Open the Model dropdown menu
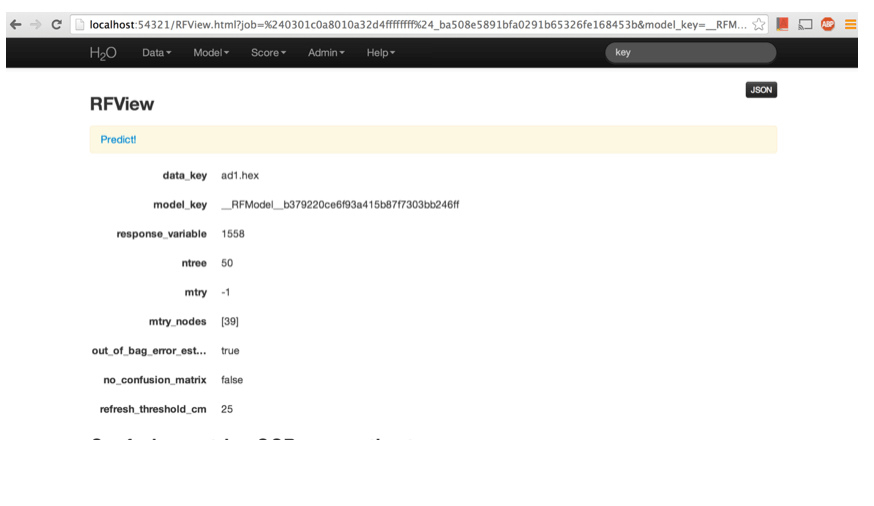Image resolution: width=874 pixels, height=506 pixels. click(211, 52)
